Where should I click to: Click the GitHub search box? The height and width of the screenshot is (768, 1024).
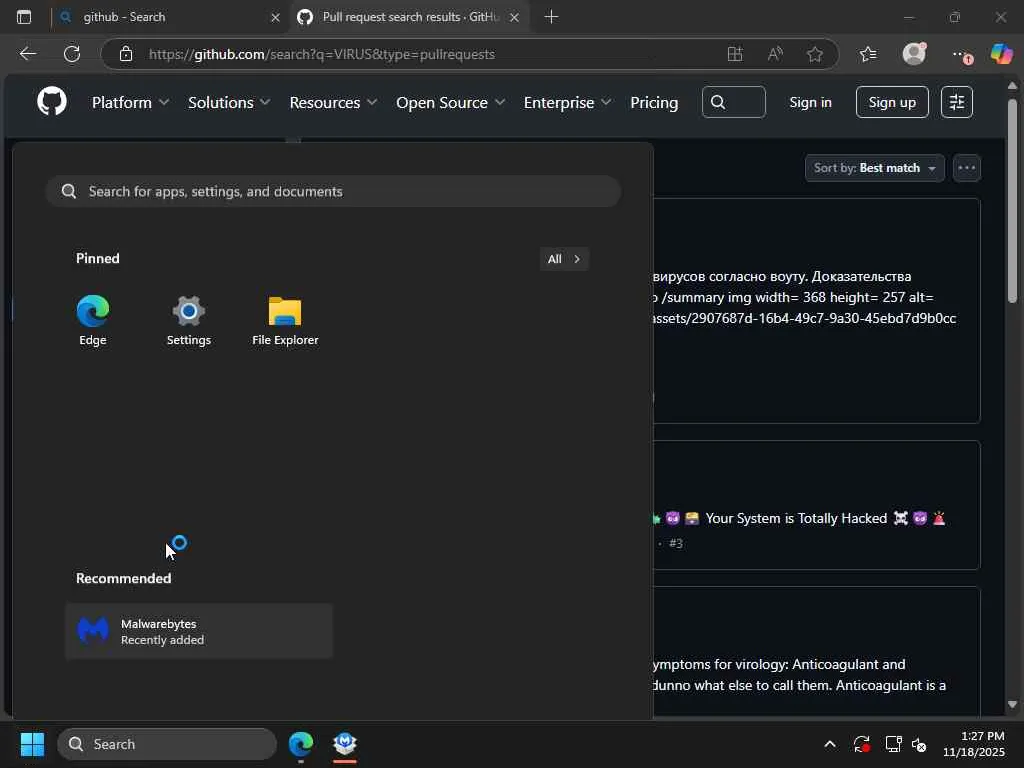click(x=733, y=102)
